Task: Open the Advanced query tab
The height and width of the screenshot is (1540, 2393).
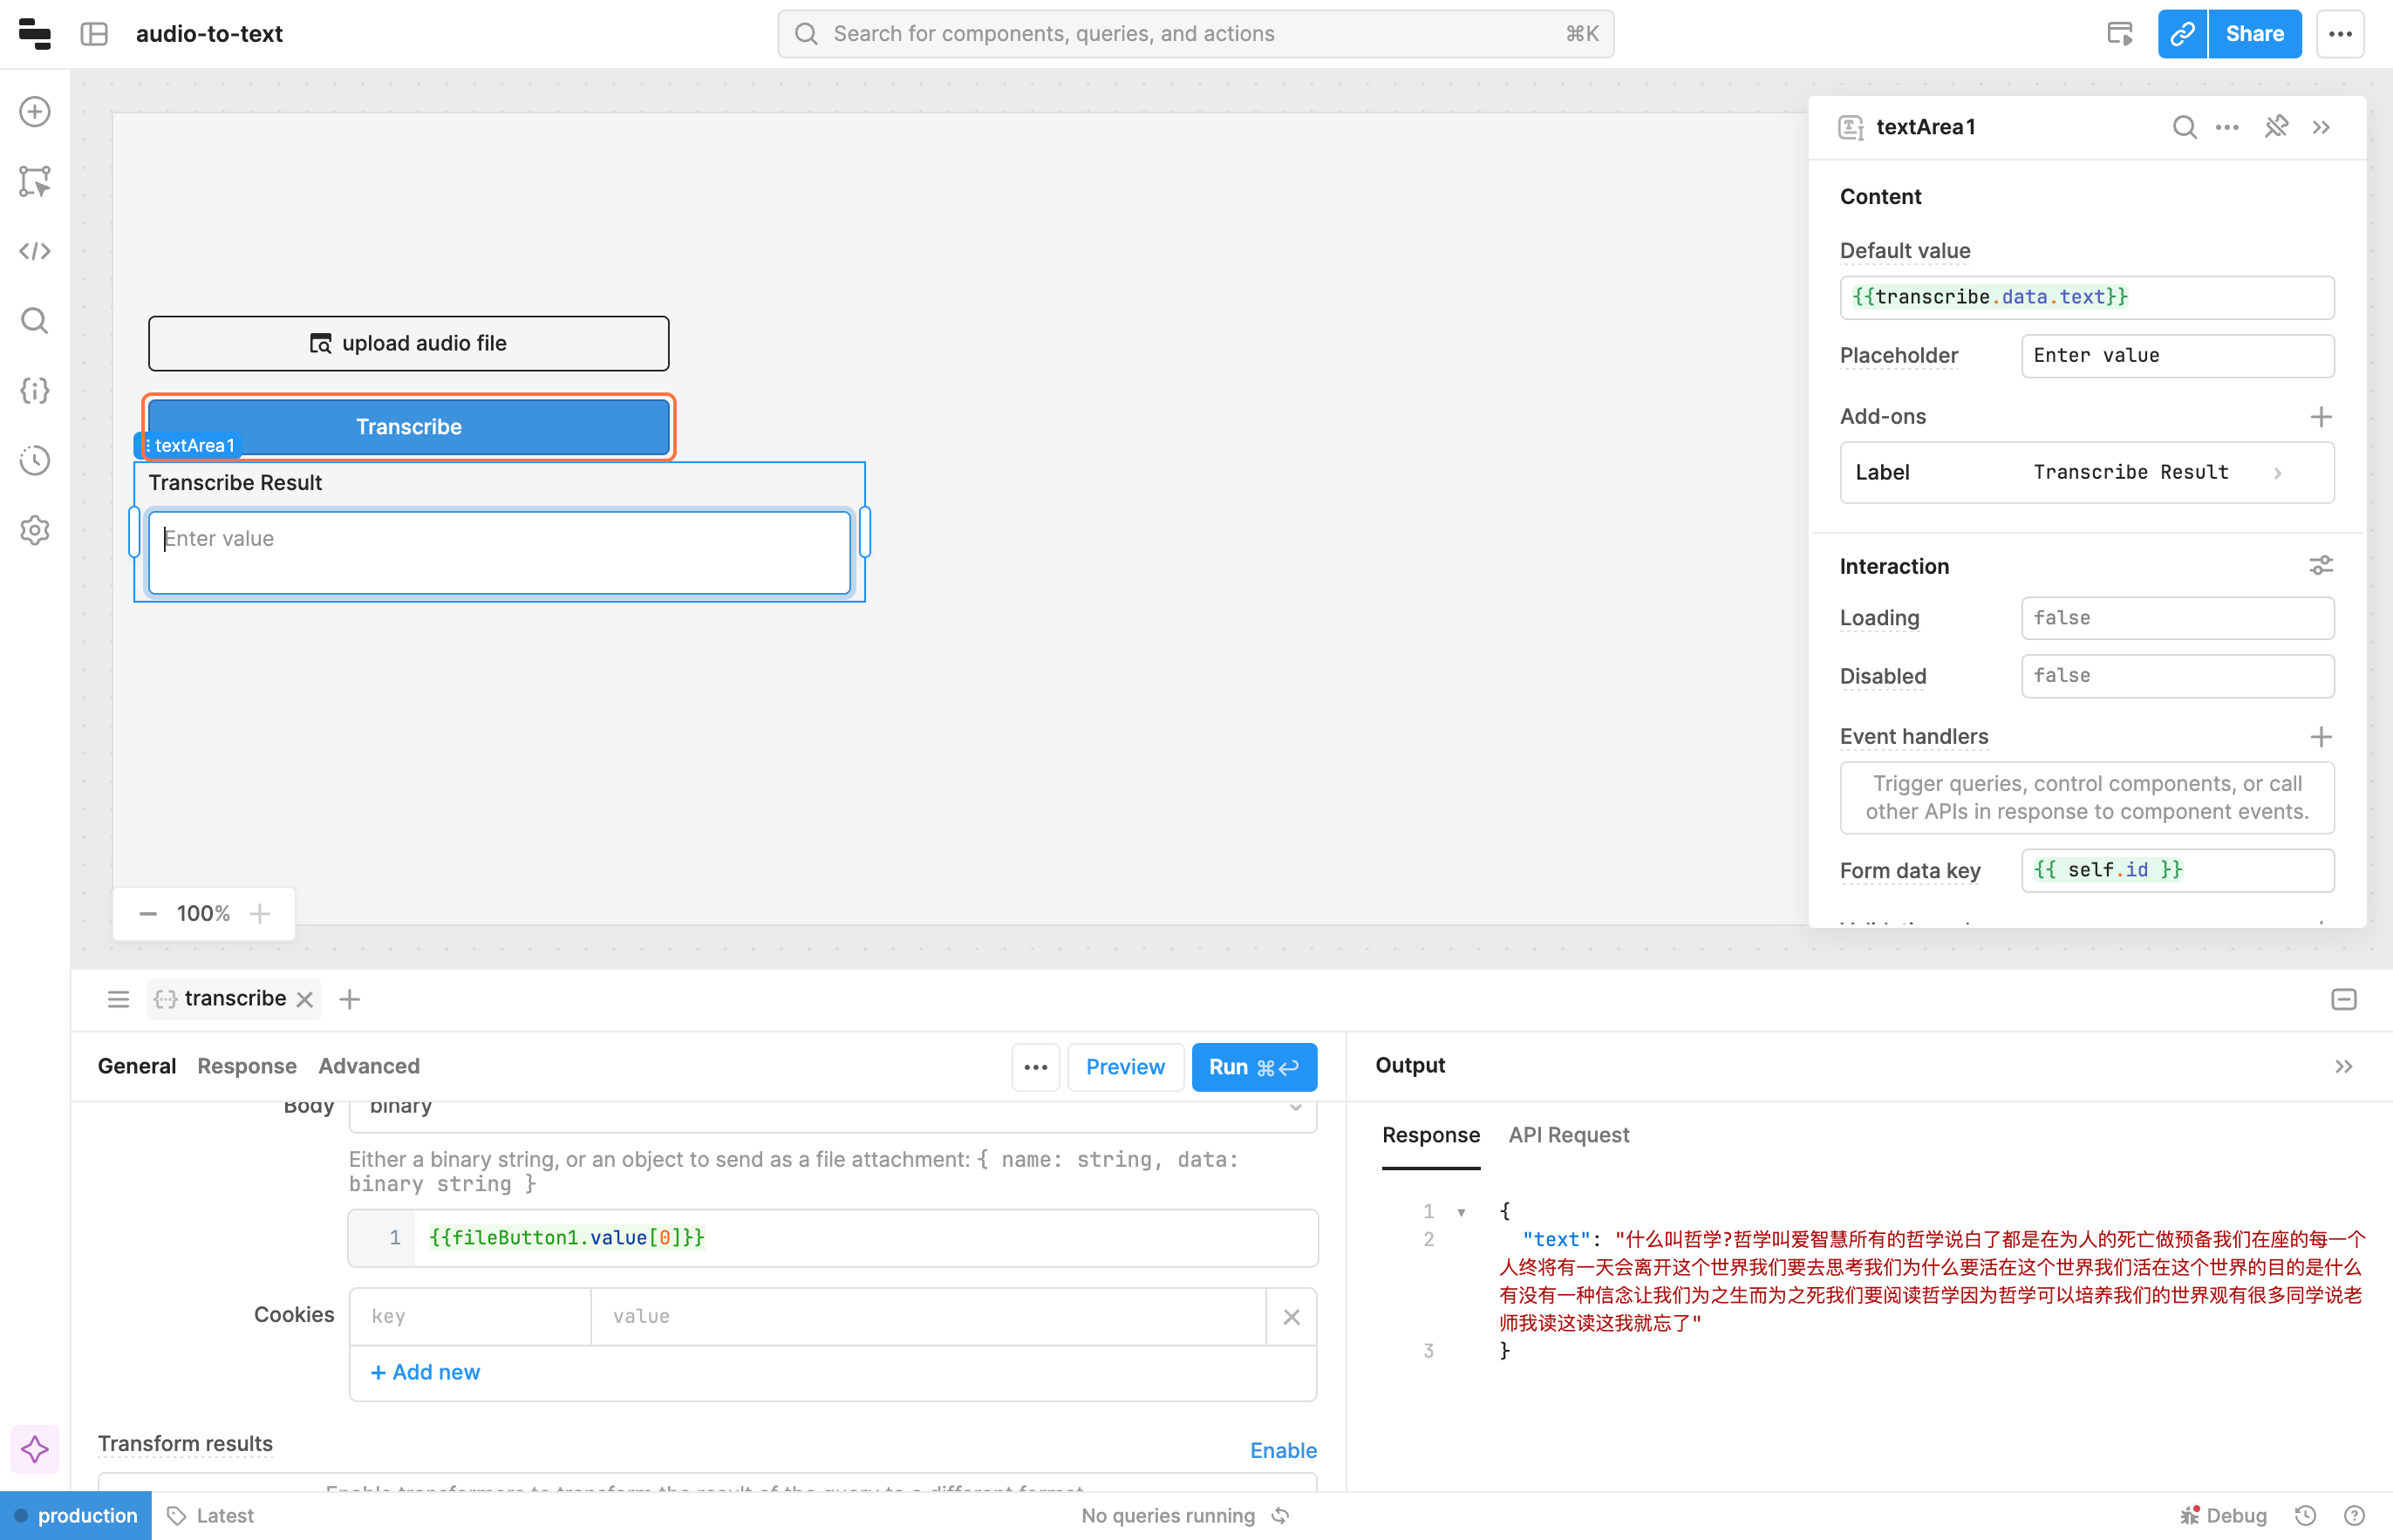Action: pyautogui.click(x=368, y=1066)
